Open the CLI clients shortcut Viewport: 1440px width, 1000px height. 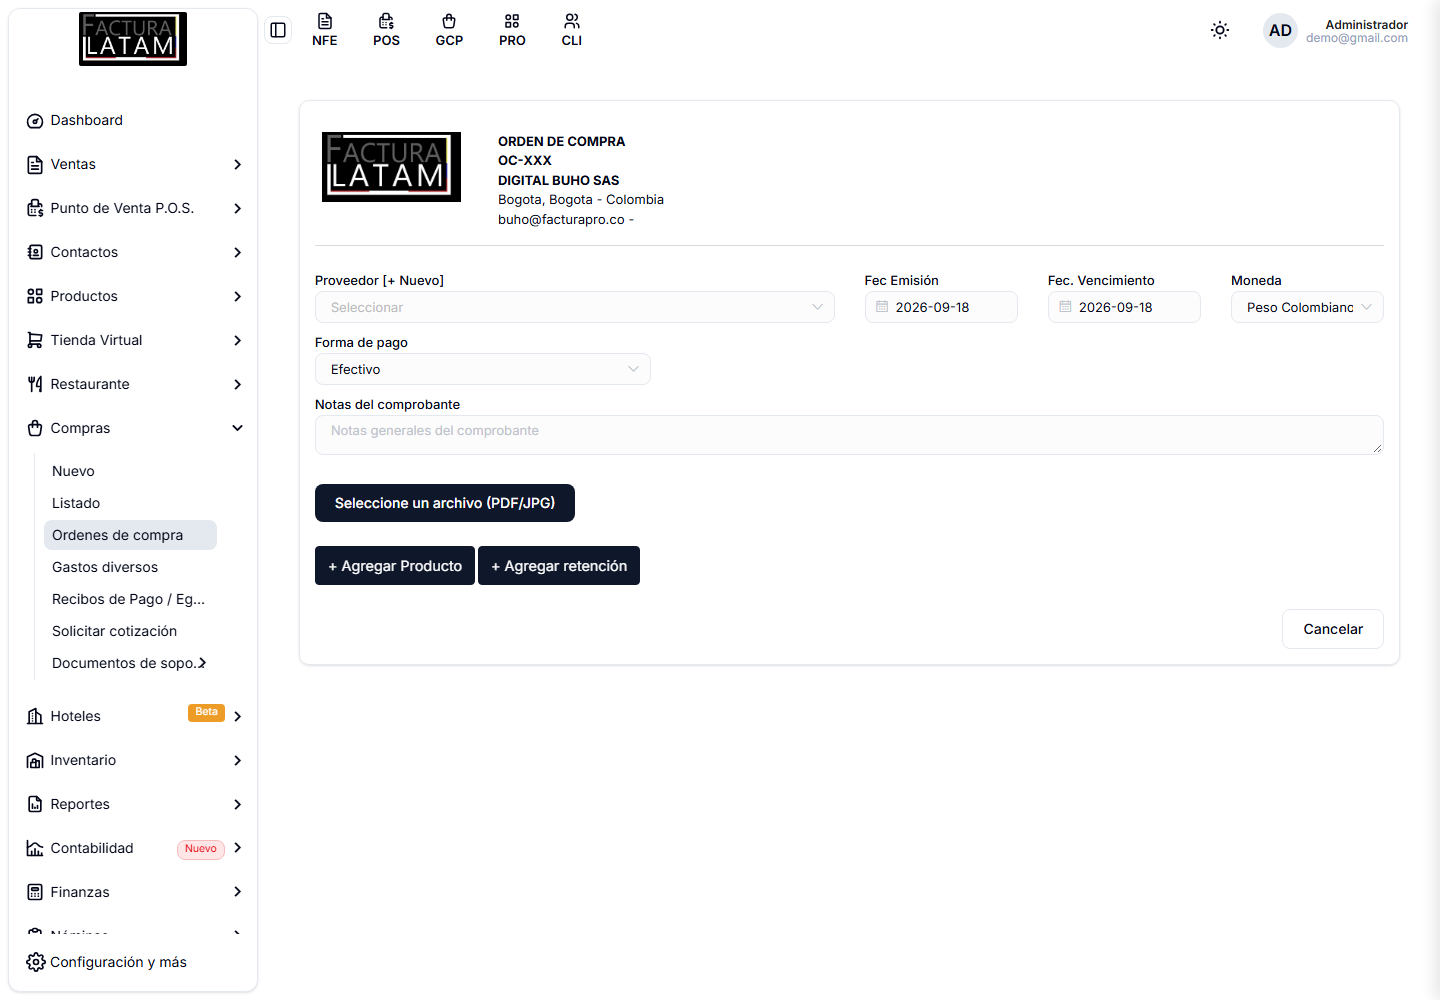[572, 30]
